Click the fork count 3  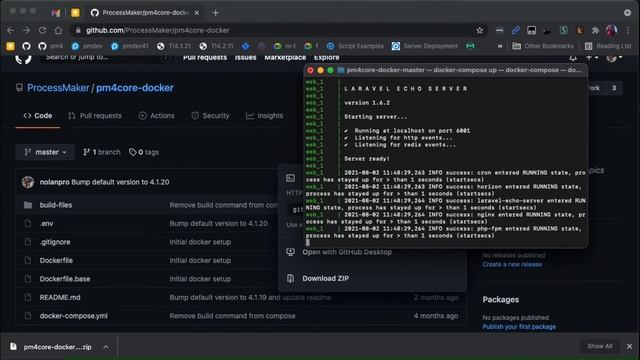[614, 88]
